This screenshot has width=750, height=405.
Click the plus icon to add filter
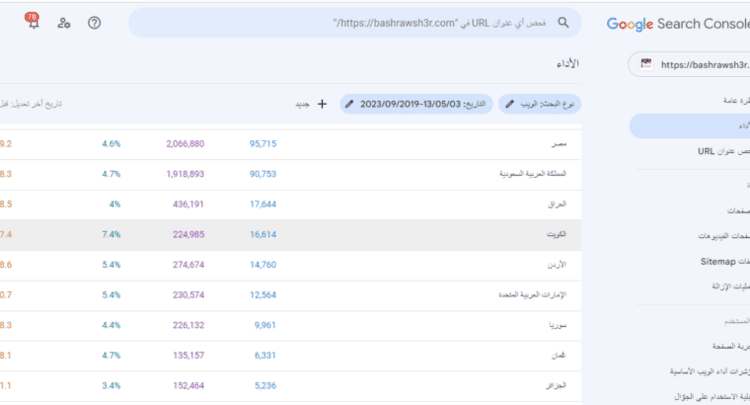point(322,104)
